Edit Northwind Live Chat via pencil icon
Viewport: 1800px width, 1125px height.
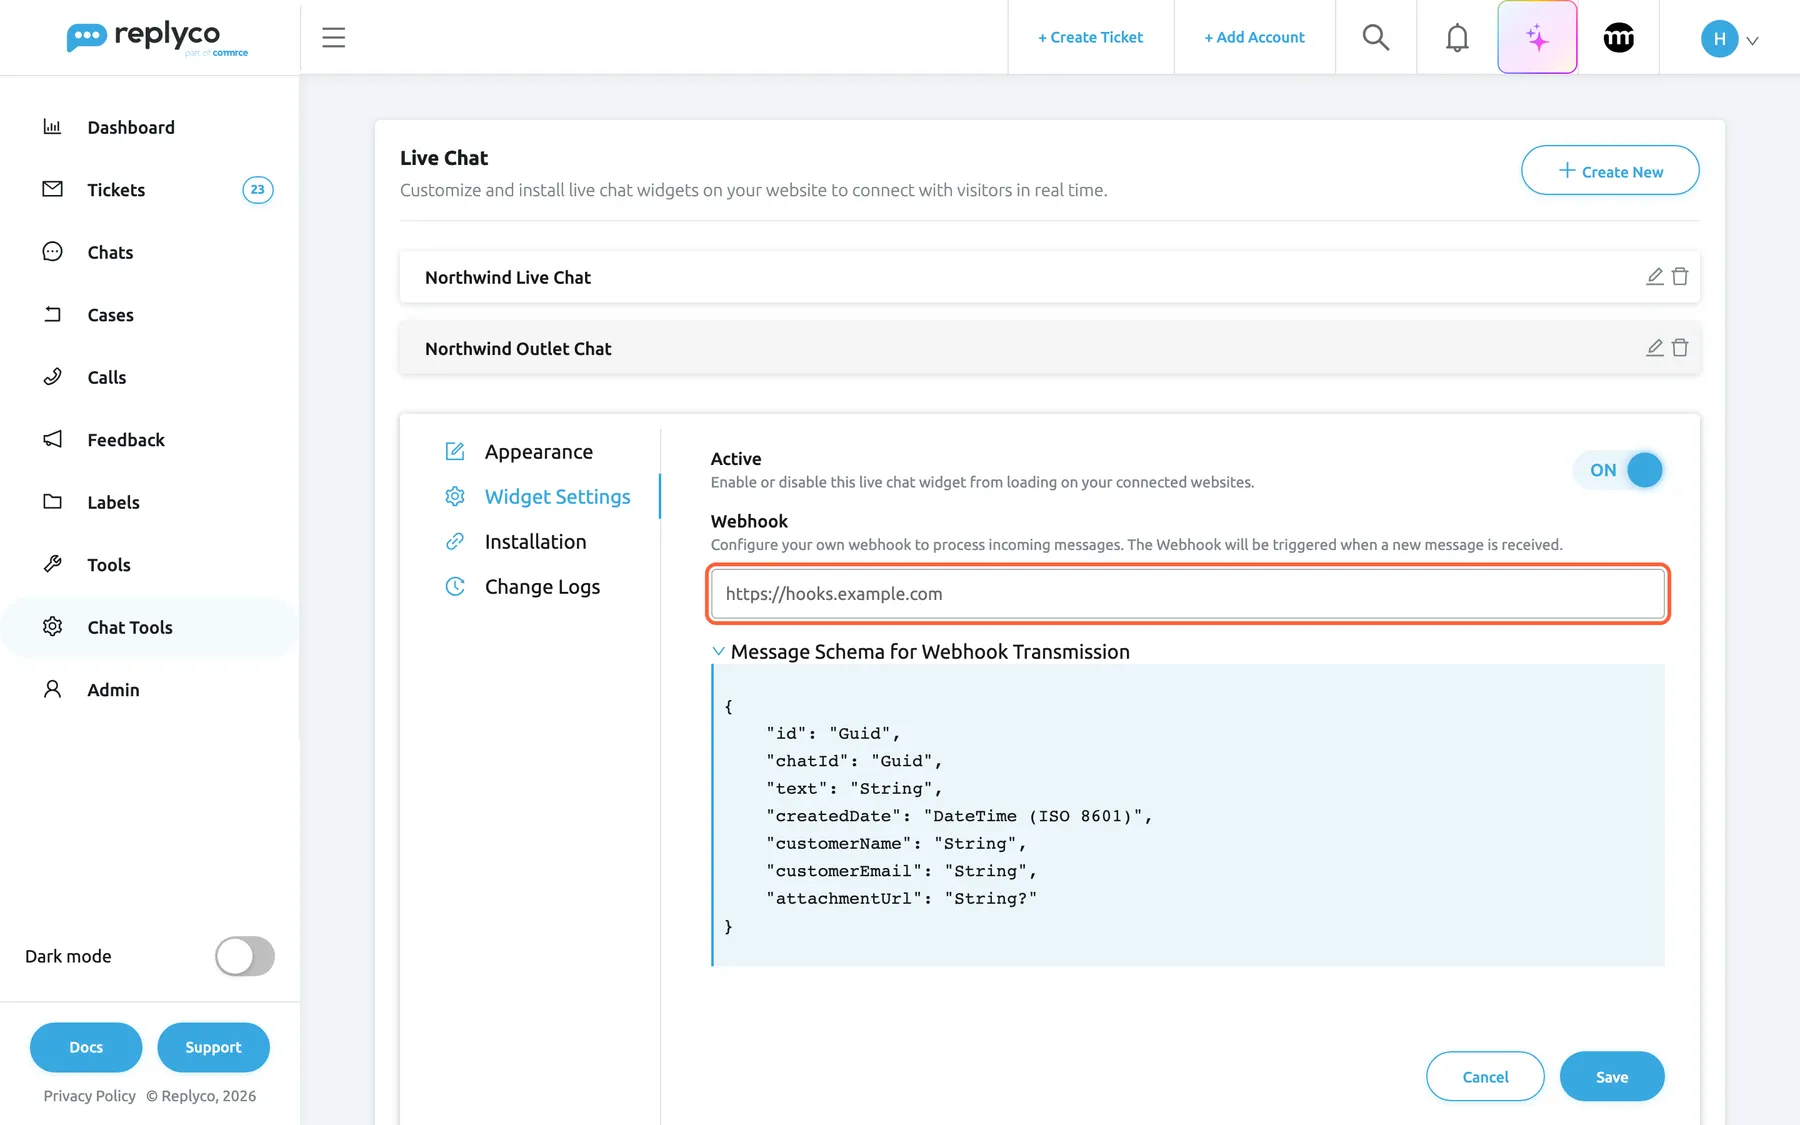click(1655, 276)
